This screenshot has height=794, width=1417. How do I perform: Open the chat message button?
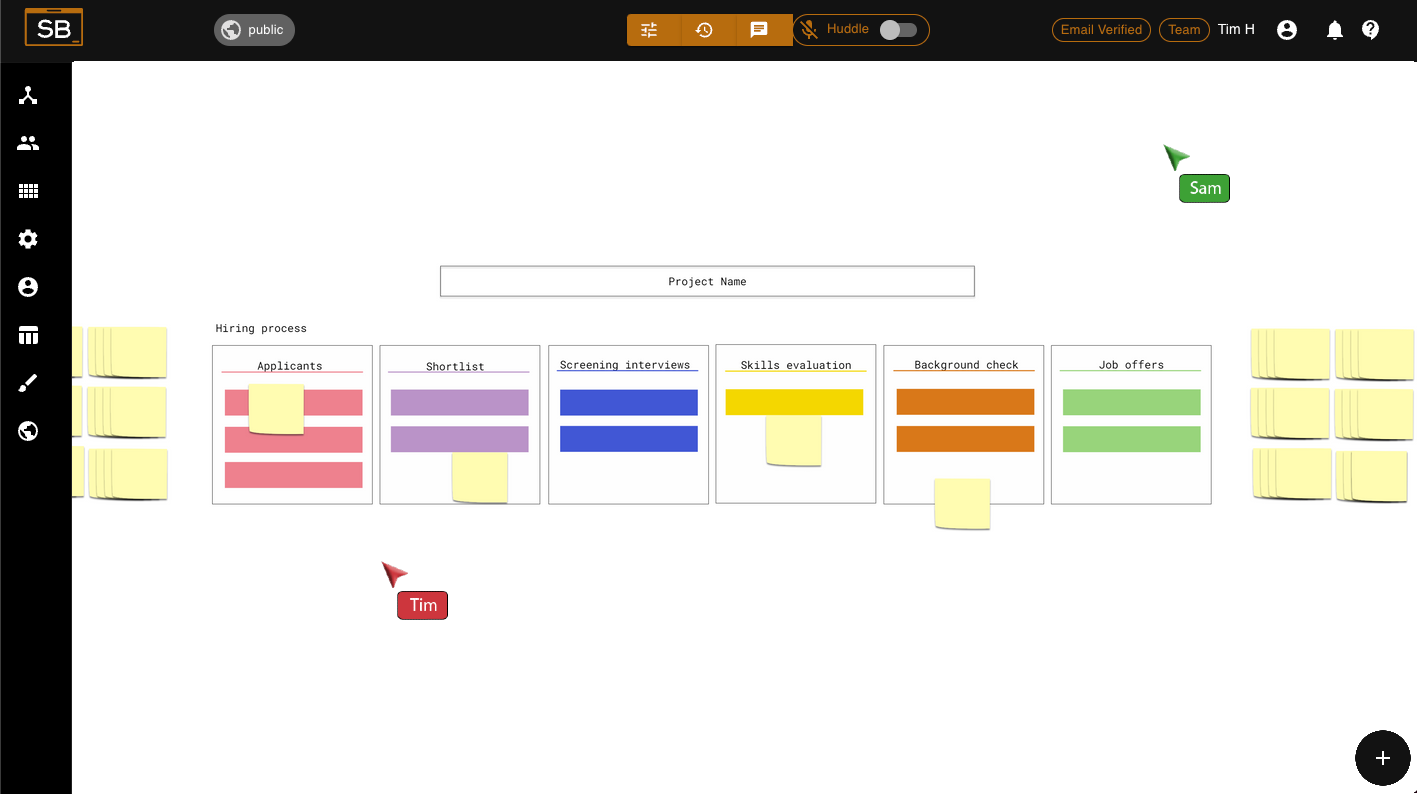tap(759, 30)
